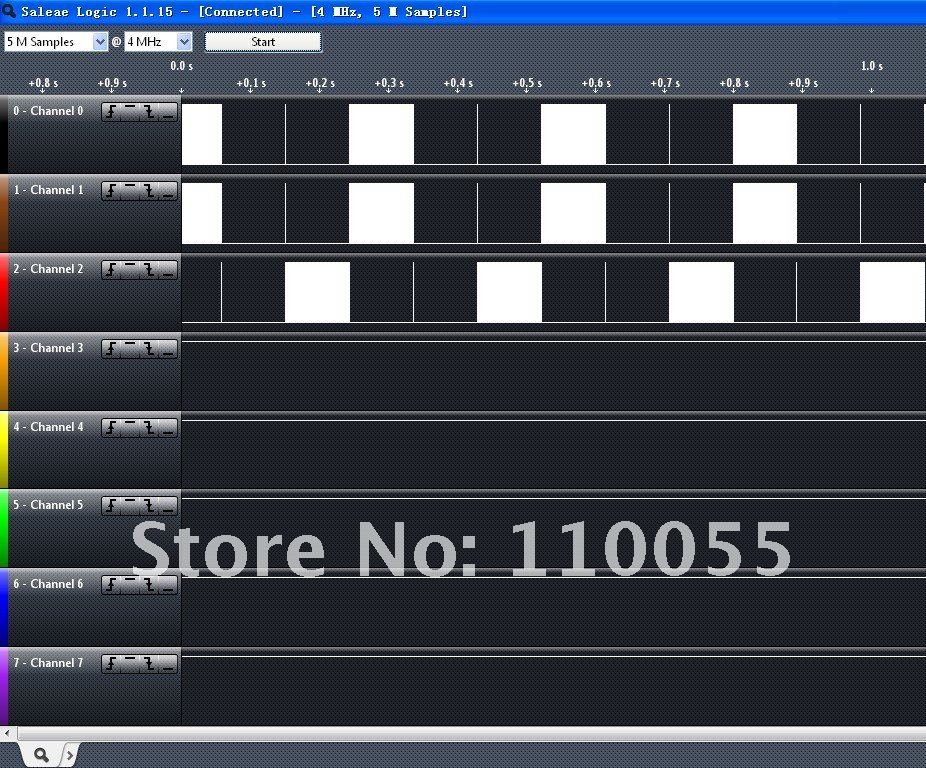Image resolution: width=926 pixels, height=768 pixels.
Task: Click the 7 - Channel 7 label
Action: tap(48, 663)
